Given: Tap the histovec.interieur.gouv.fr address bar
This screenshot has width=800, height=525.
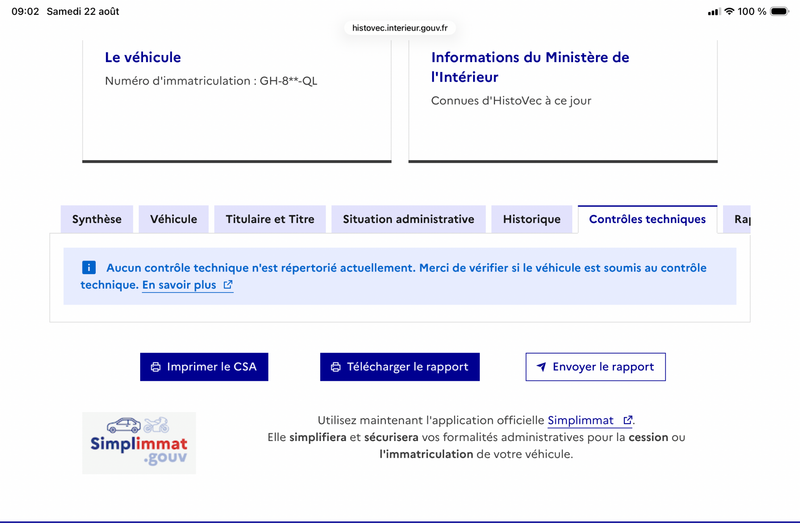Looking at the screenshot, I should pos(400,28).
